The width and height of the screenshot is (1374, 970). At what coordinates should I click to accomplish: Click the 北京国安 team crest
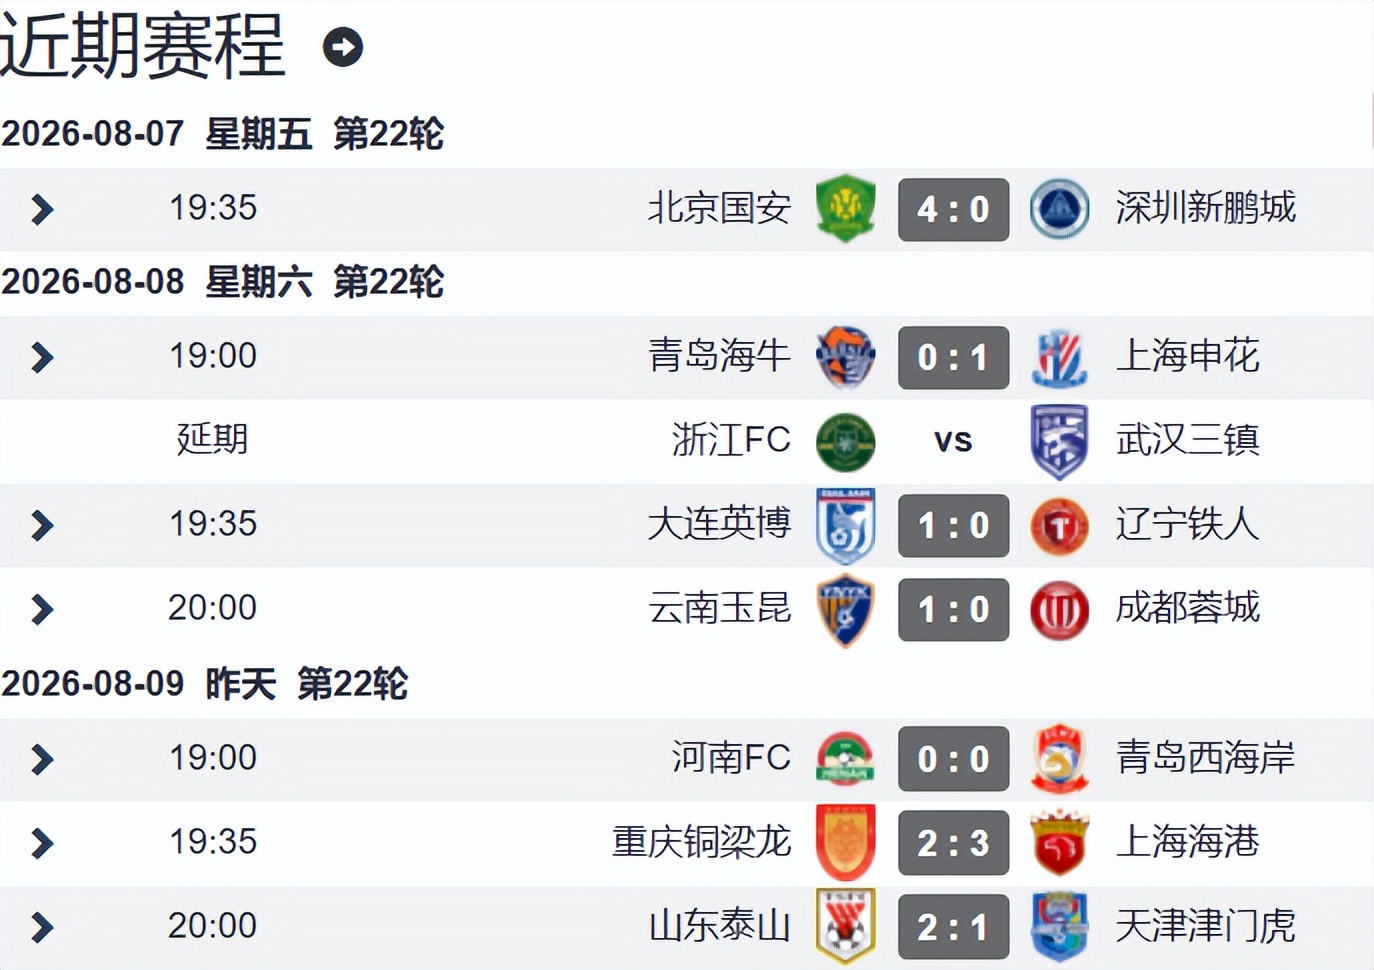coord(846,208)
